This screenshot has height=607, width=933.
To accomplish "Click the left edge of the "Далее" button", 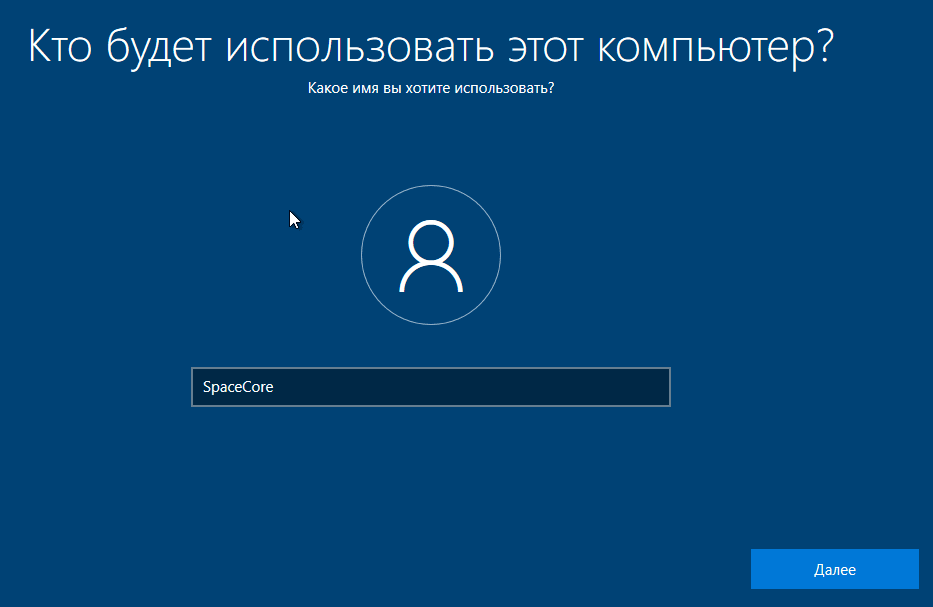I will tap(757, 569).
